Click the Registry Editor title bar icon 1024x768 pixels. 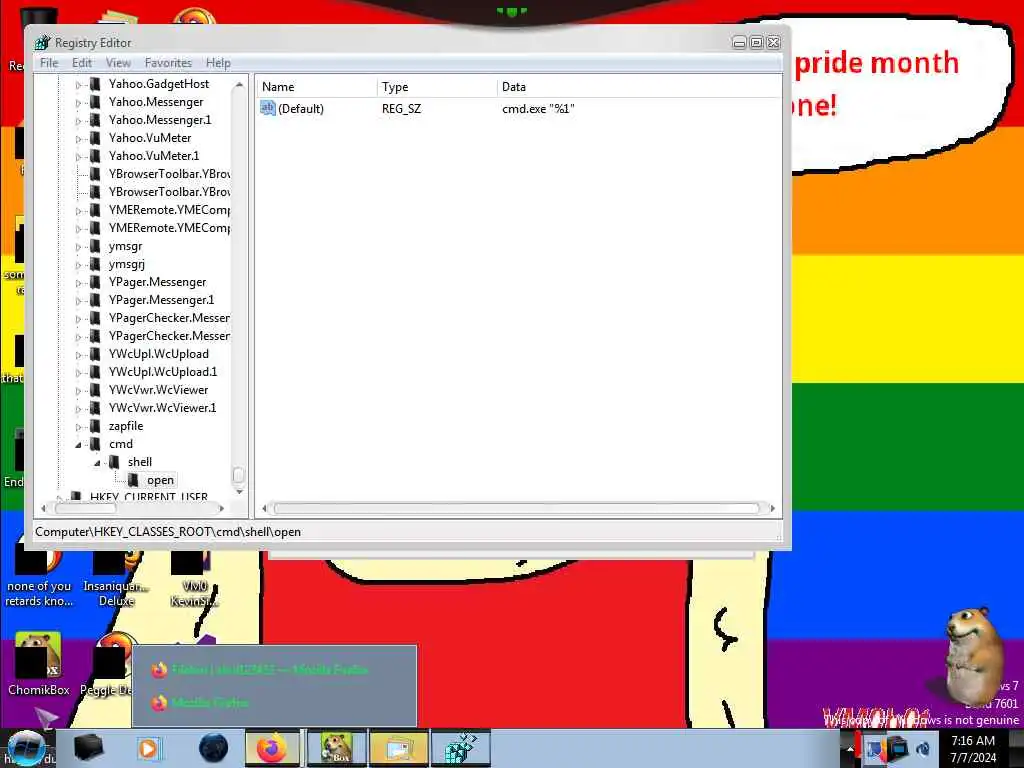tap(42, 42)
